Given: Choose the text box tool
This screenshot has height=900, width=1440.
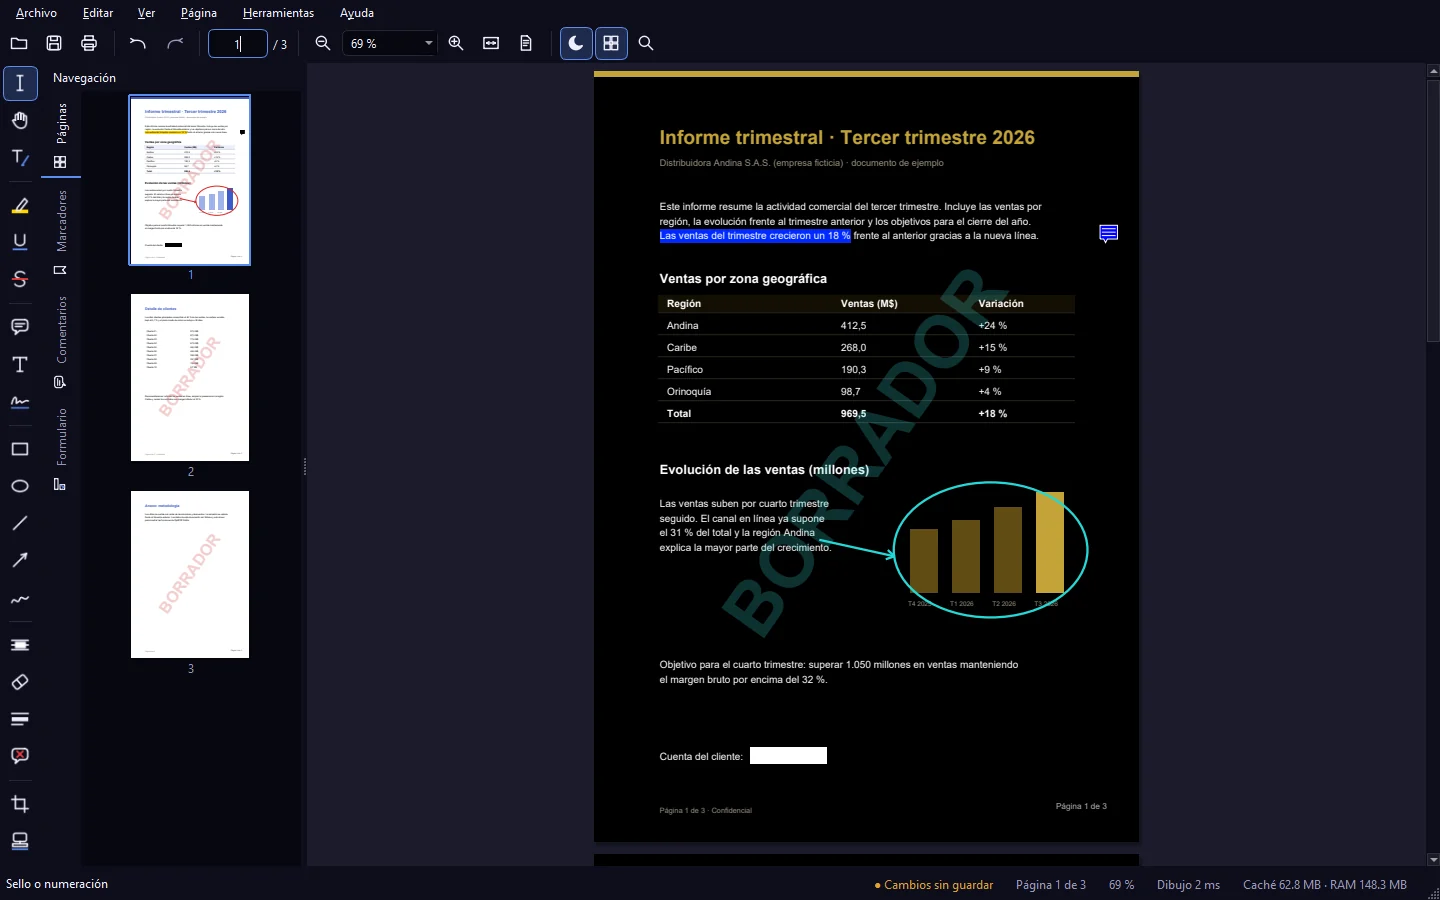Looking at the screenshot, I should click(20, 365).
